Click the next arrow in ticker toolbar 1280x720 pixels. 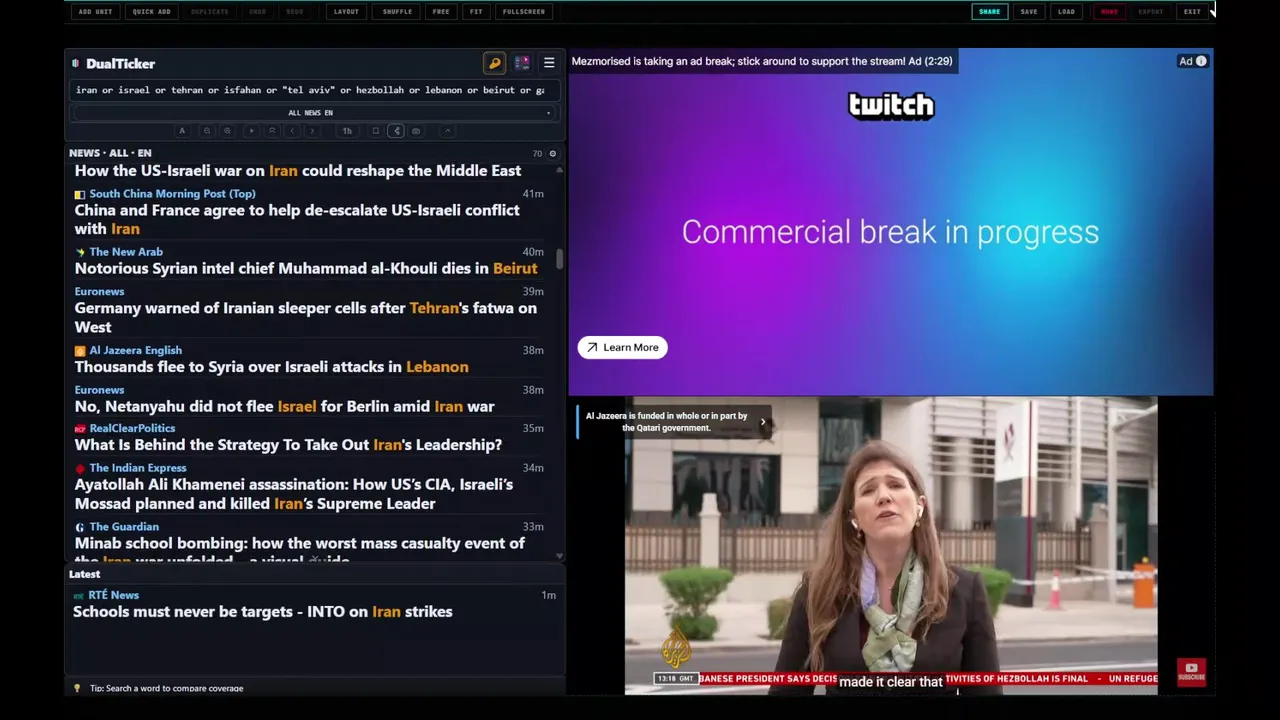point(312,131)
